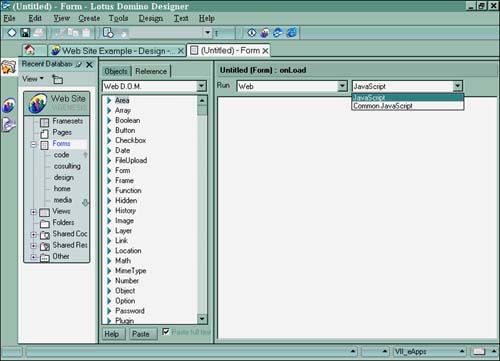Click the pin icon on Recent Databases
Image resolution: width=500 pixels, height=361 pixels.
(x=79, y=64)
